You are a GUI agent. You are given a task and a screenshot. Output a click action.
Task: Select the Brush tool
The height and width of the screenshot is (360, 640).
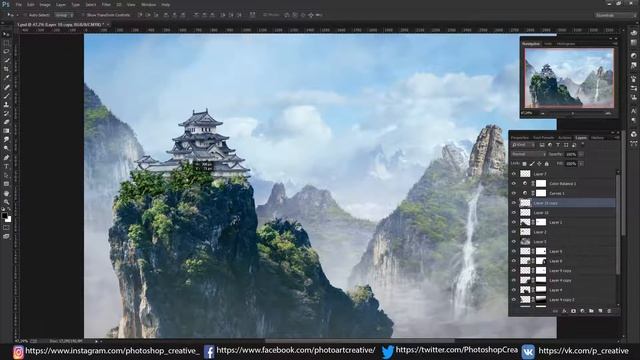(x=6, y=96)
